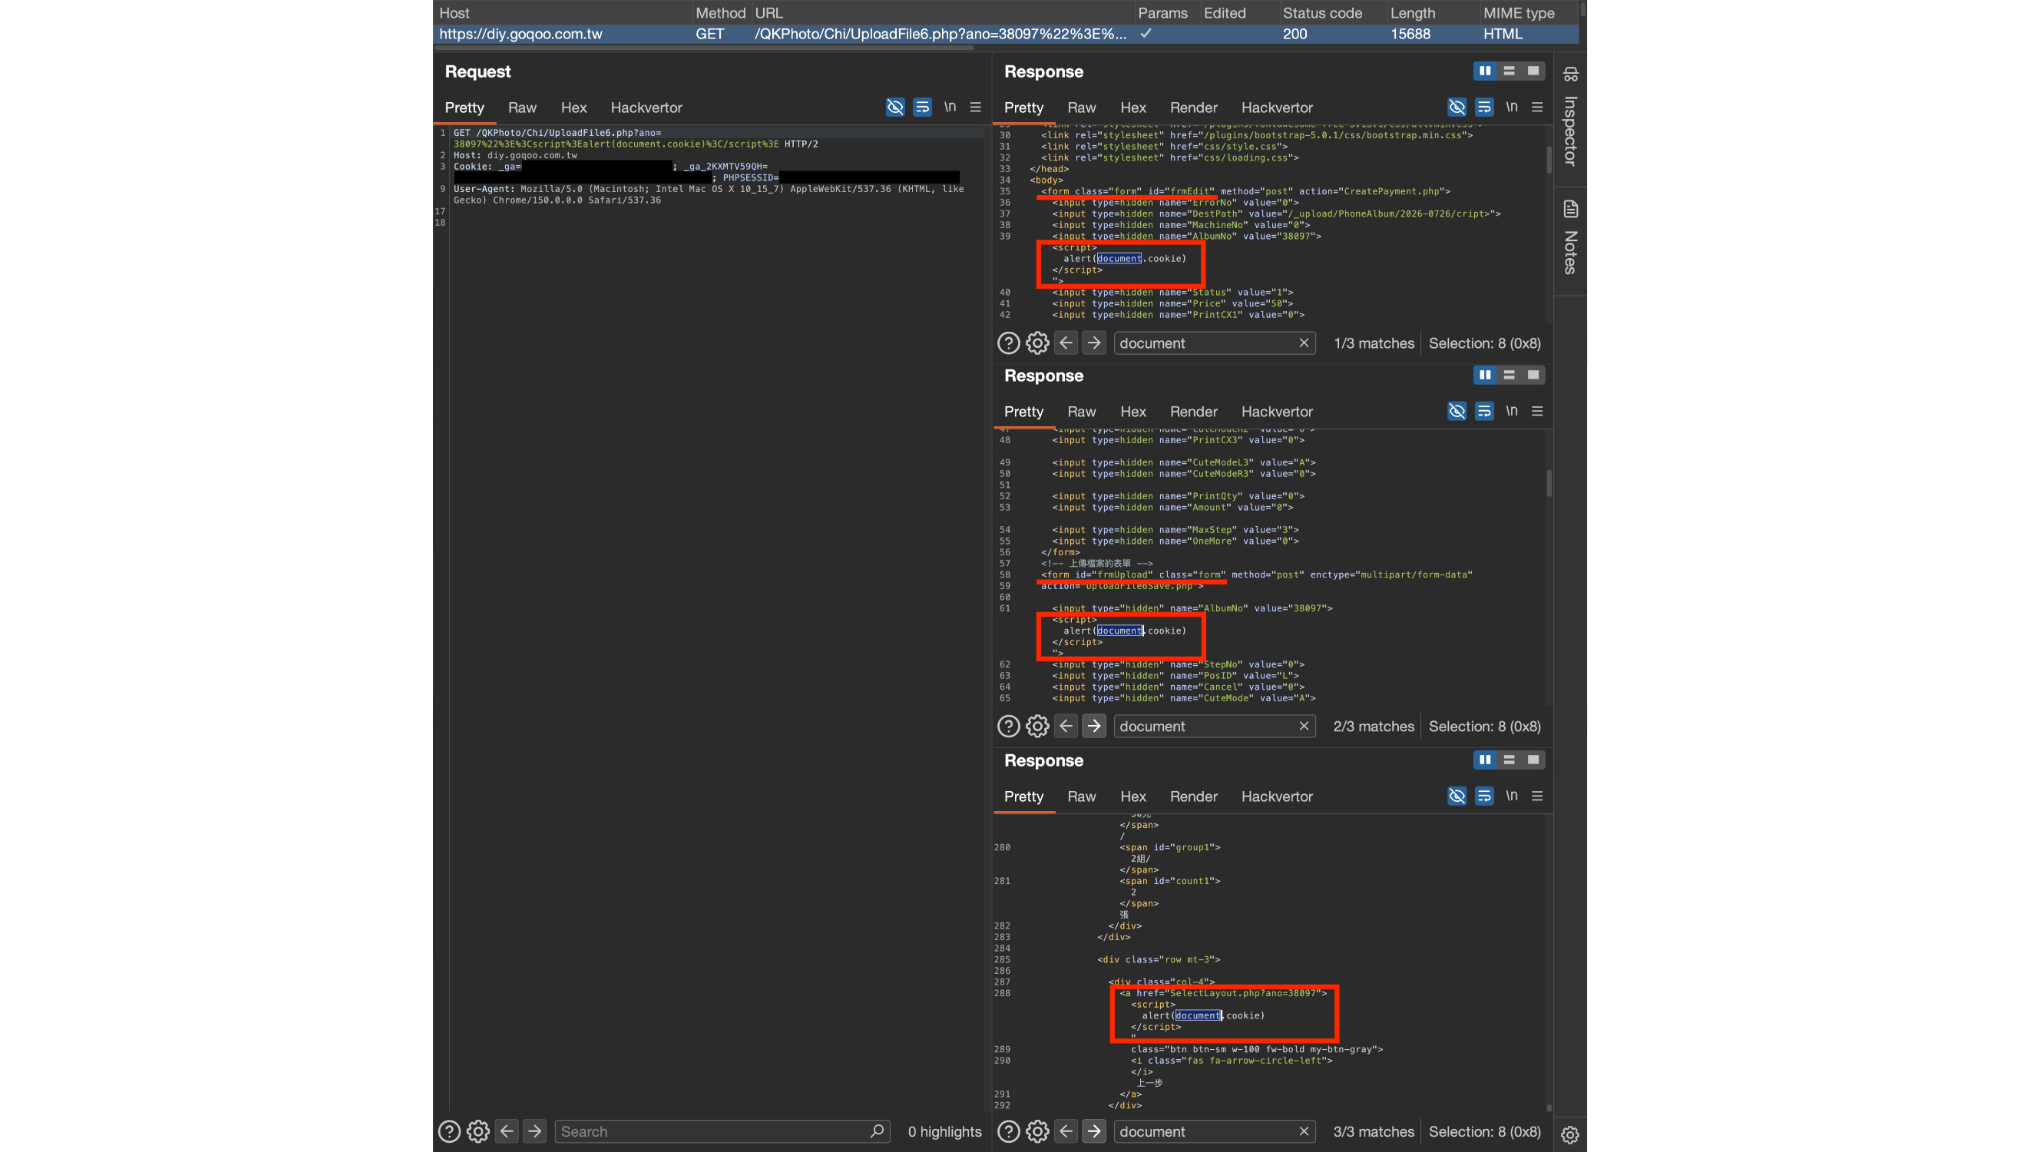2032x1152 pixels.
Task: Go to next match in Request search
Action: point(535,1131)
